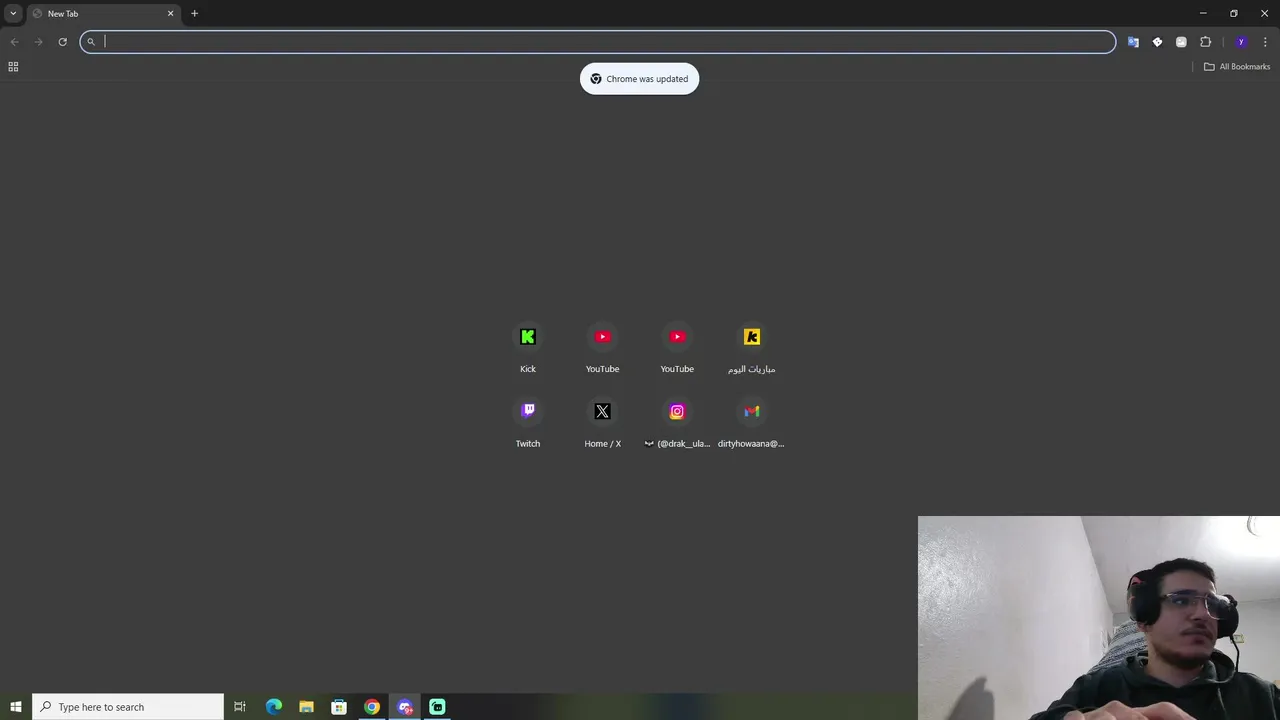1280x720 pixels.
Task: Open the purple Y profile avatar
Action: 1241,42
